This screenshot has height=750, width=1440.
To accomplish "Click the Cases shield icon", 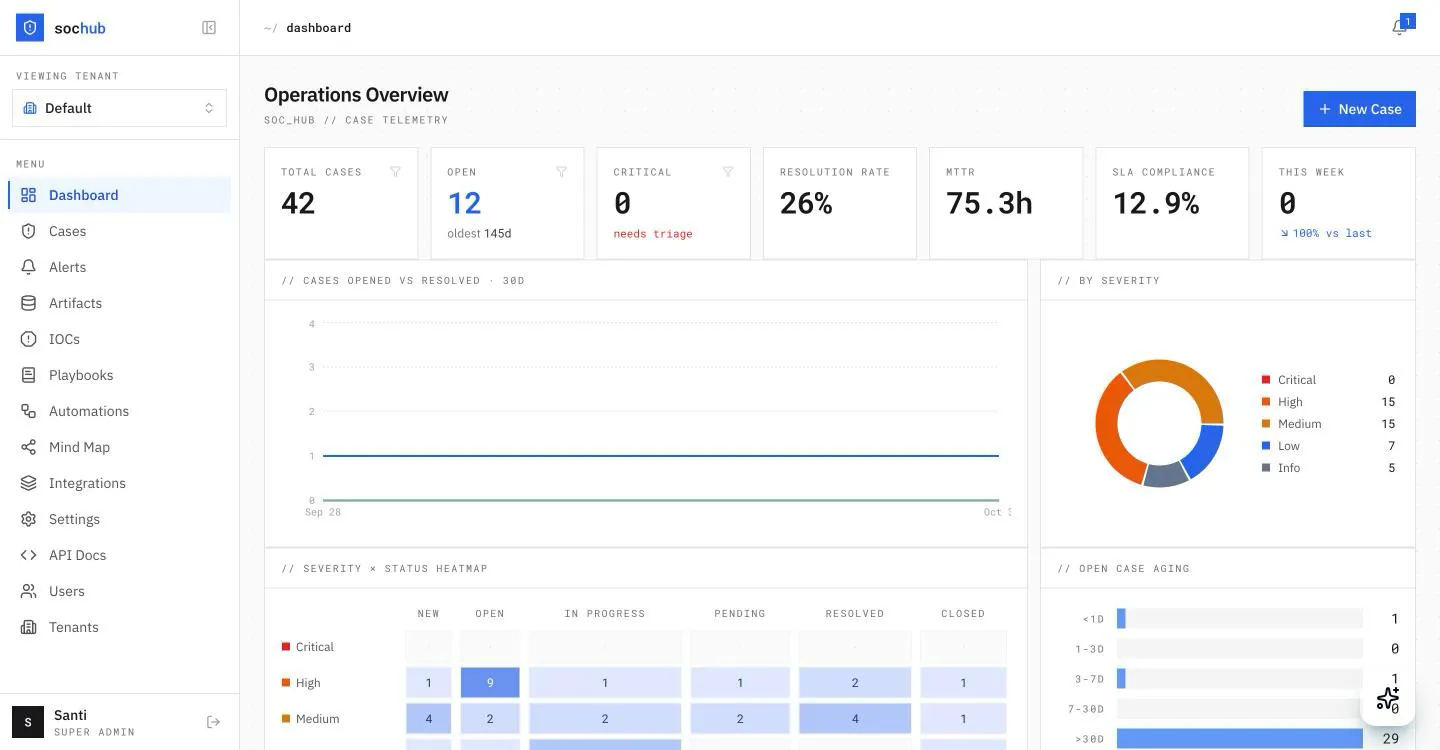I will click(x=29, y=231).
